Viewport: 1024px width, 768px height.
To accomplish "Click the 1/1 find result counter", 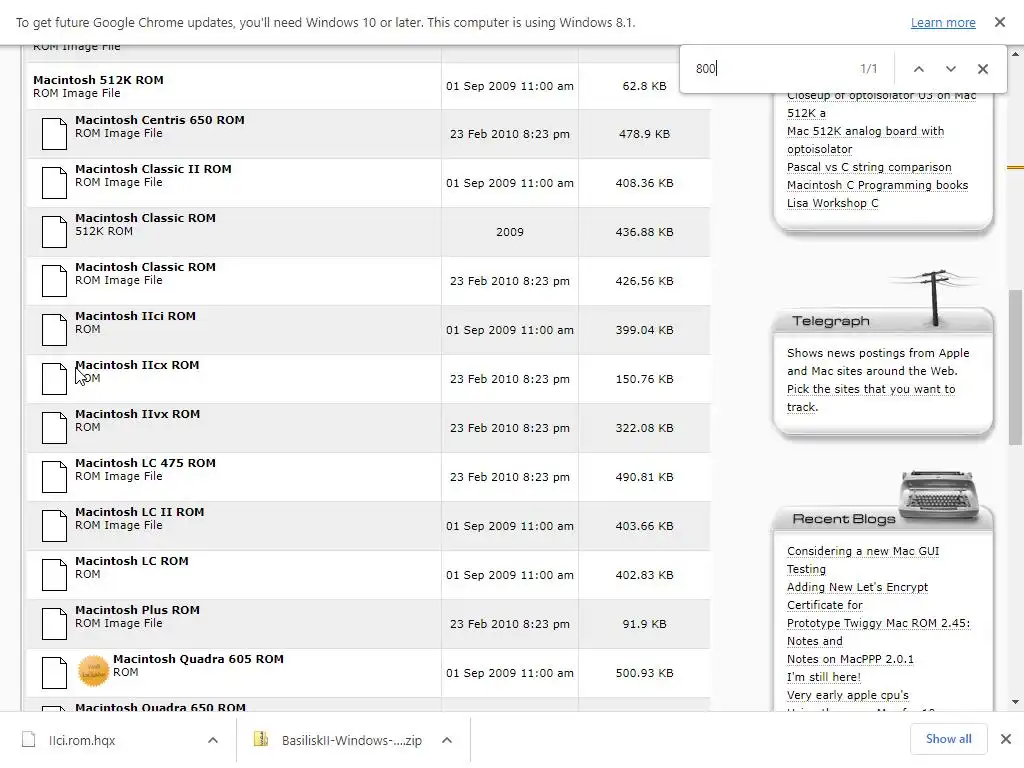I will [x=869, y=69].
